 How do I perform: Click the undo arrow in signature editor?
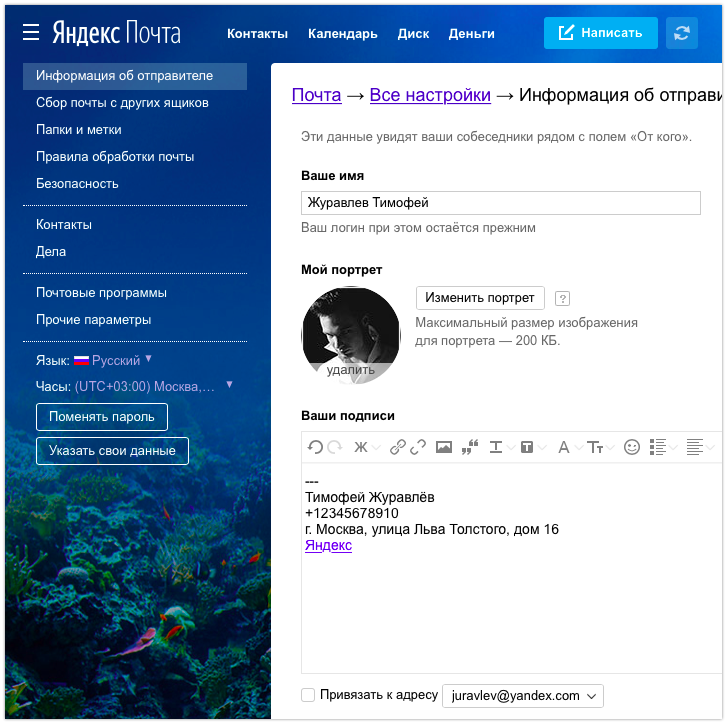click(x=315, y=447)
